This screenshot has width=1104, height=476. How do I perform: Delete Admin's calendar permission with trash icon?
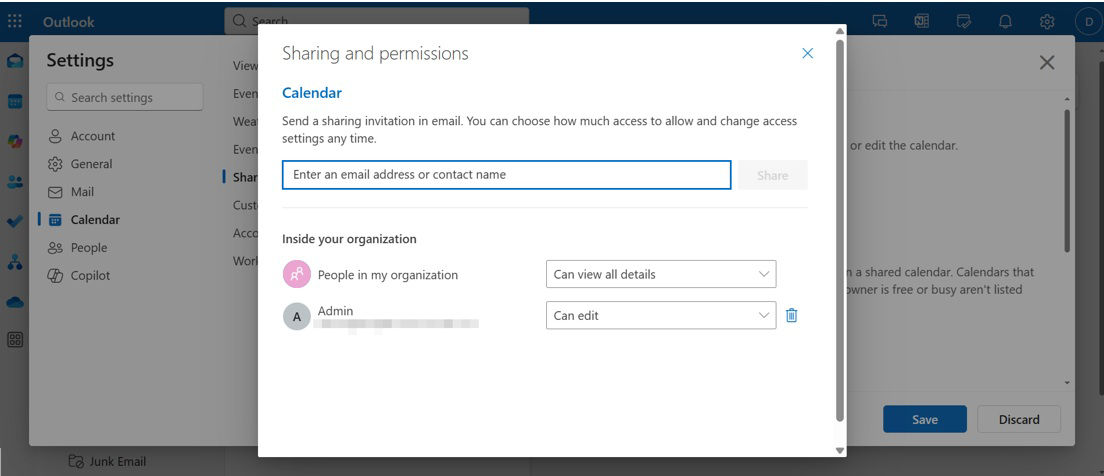point(791,316)
